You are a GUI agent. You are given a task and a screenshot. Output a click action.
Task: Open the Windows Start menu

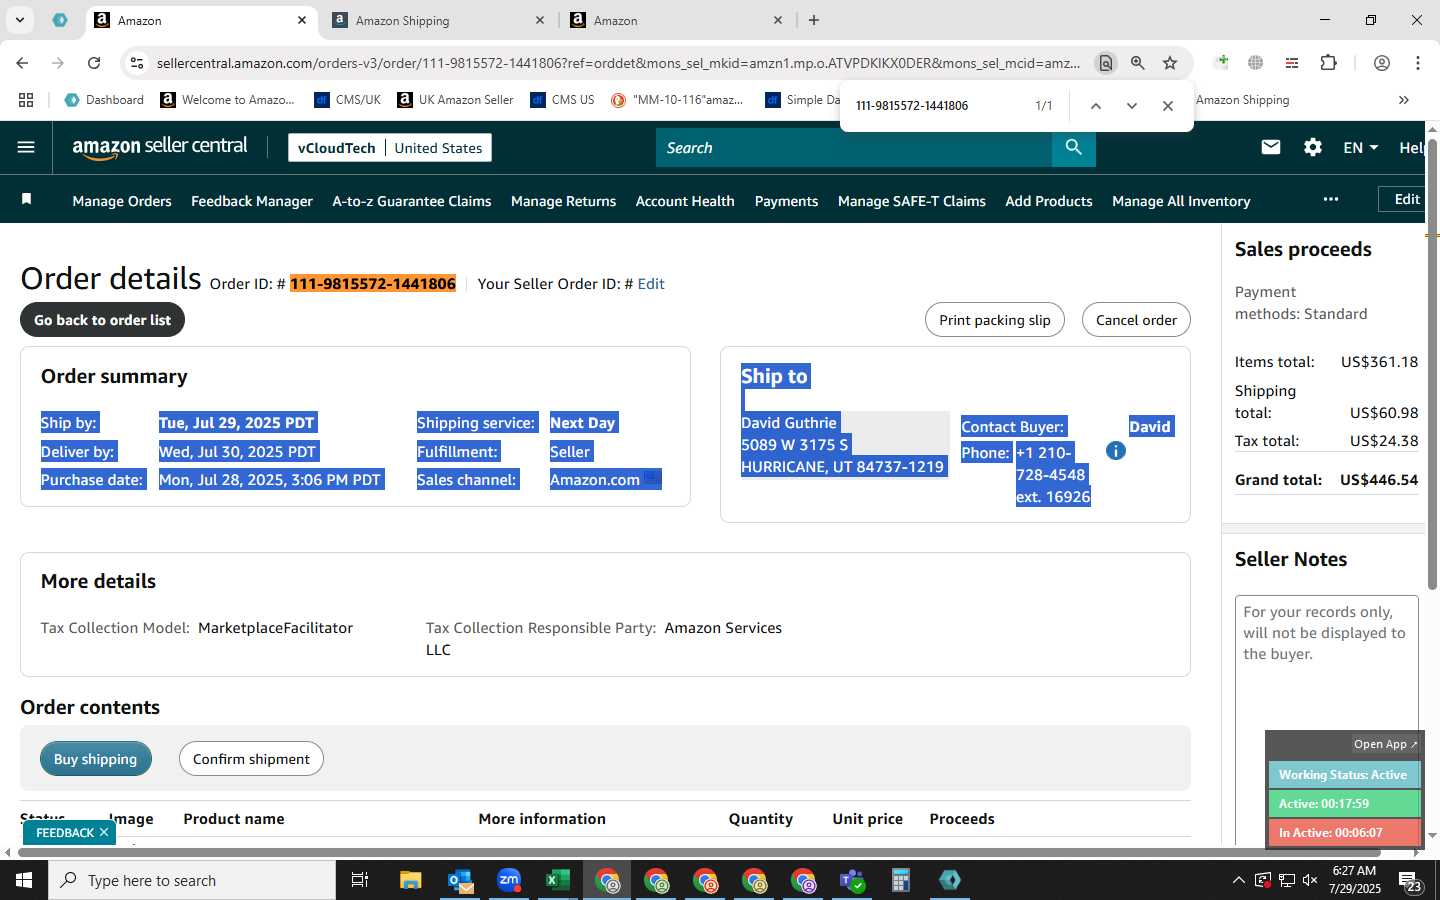point(24,880)
